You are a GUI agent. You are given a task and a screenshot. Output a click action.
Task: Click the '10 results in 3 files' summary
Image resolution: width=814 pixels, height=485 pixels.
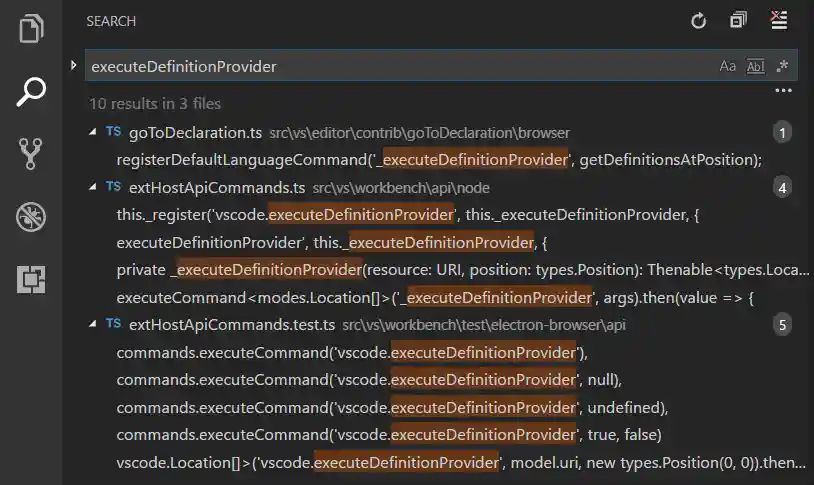click(x=155, y=104)
